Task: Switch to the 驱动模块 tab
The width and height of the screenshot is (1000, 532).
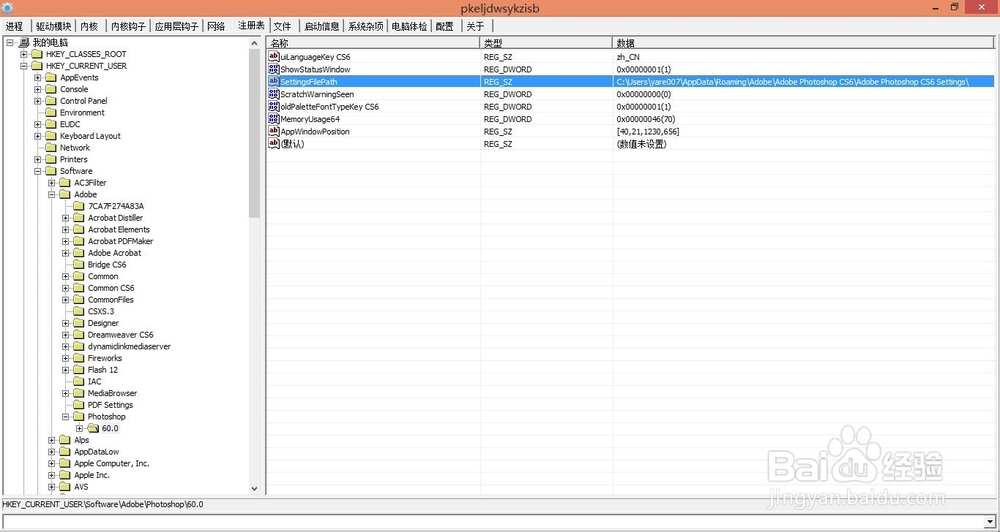Action: click(x=54, y=26)
